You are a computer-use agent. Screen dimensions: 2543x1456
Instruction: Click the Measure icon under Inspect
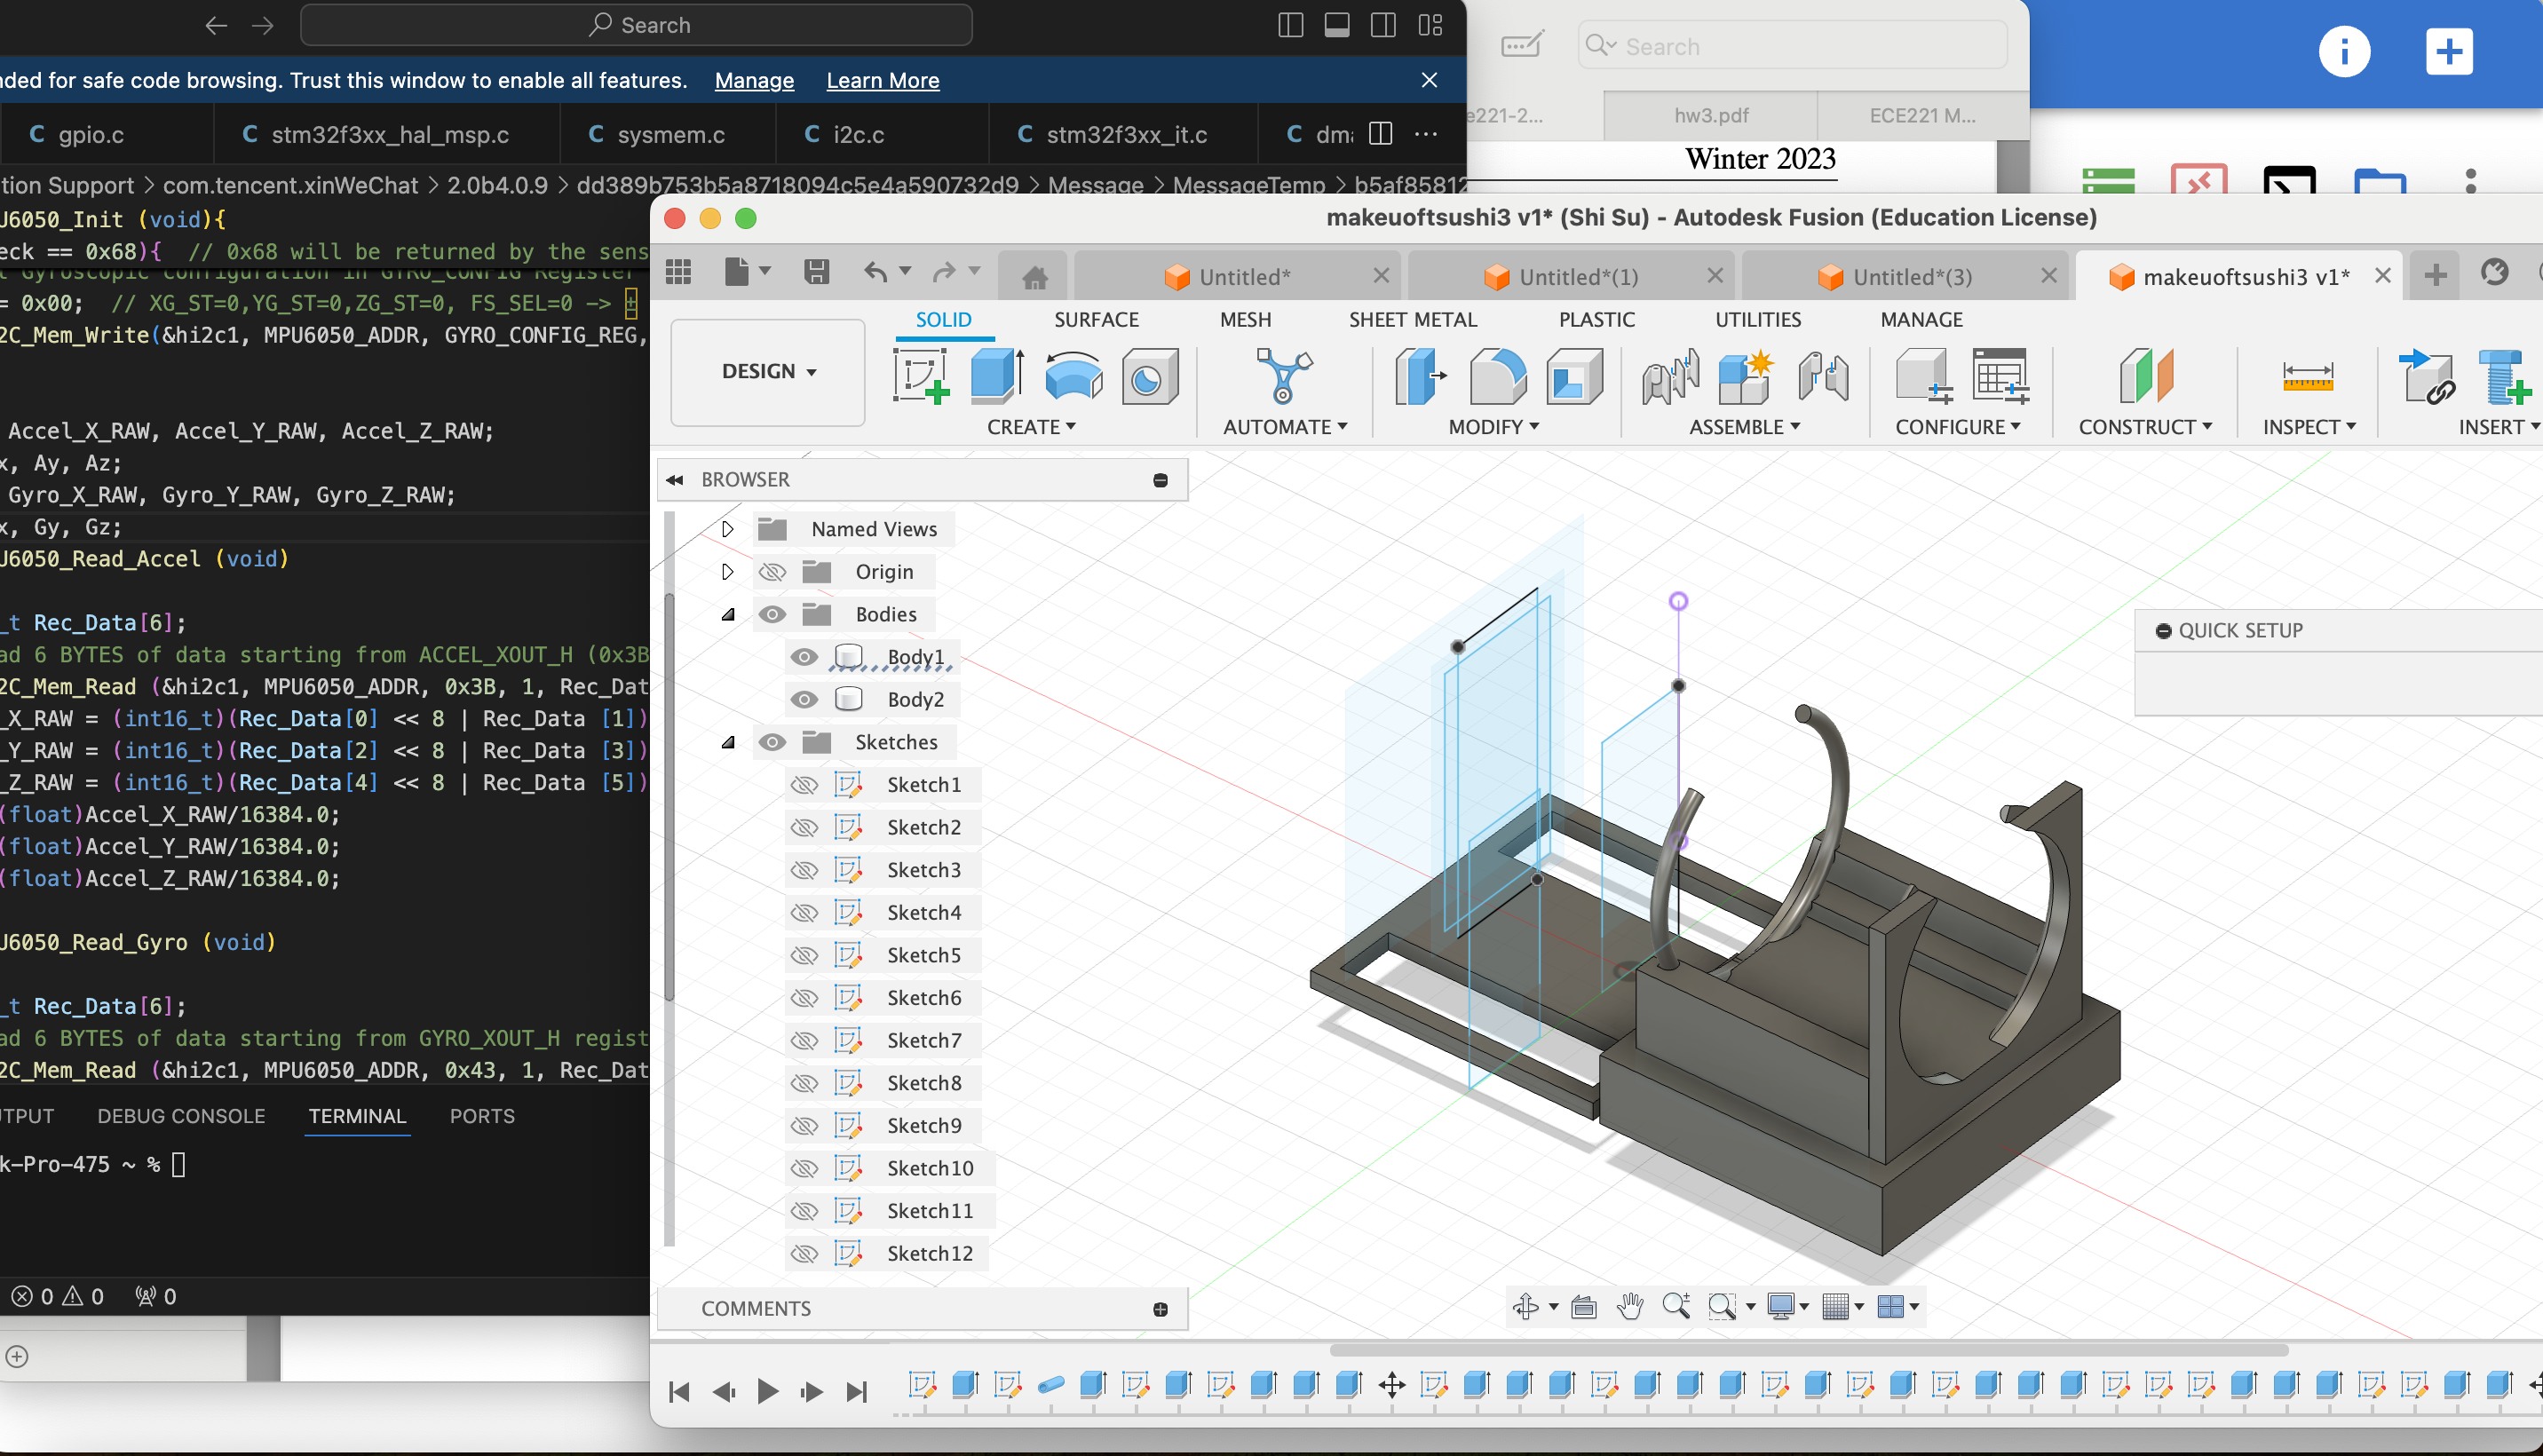2307,376
